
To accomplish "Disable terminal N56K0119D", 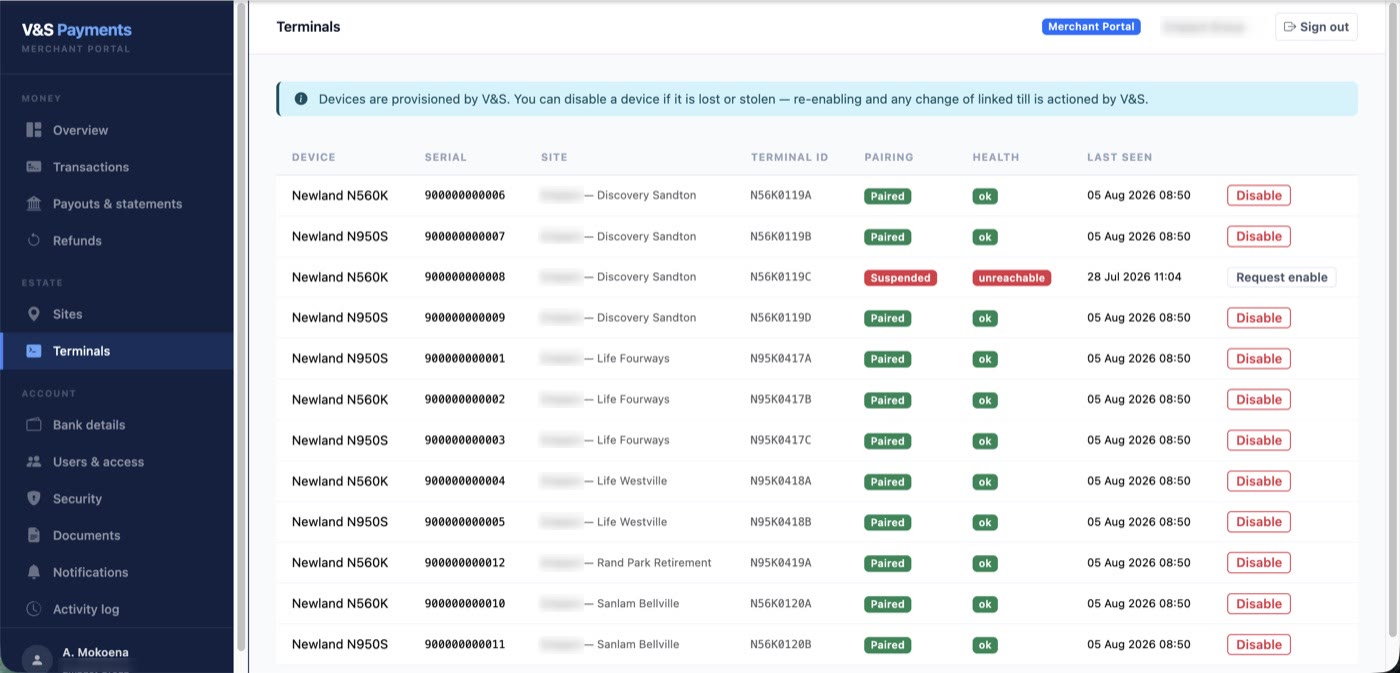I will (x=1258, y=318).
